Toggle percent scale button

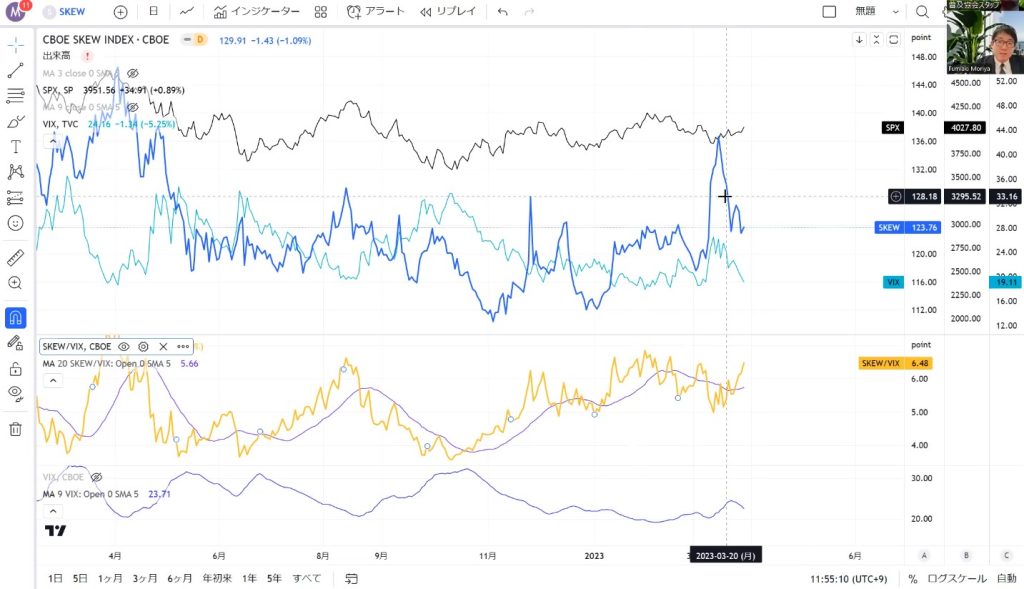tap(913, 579)
